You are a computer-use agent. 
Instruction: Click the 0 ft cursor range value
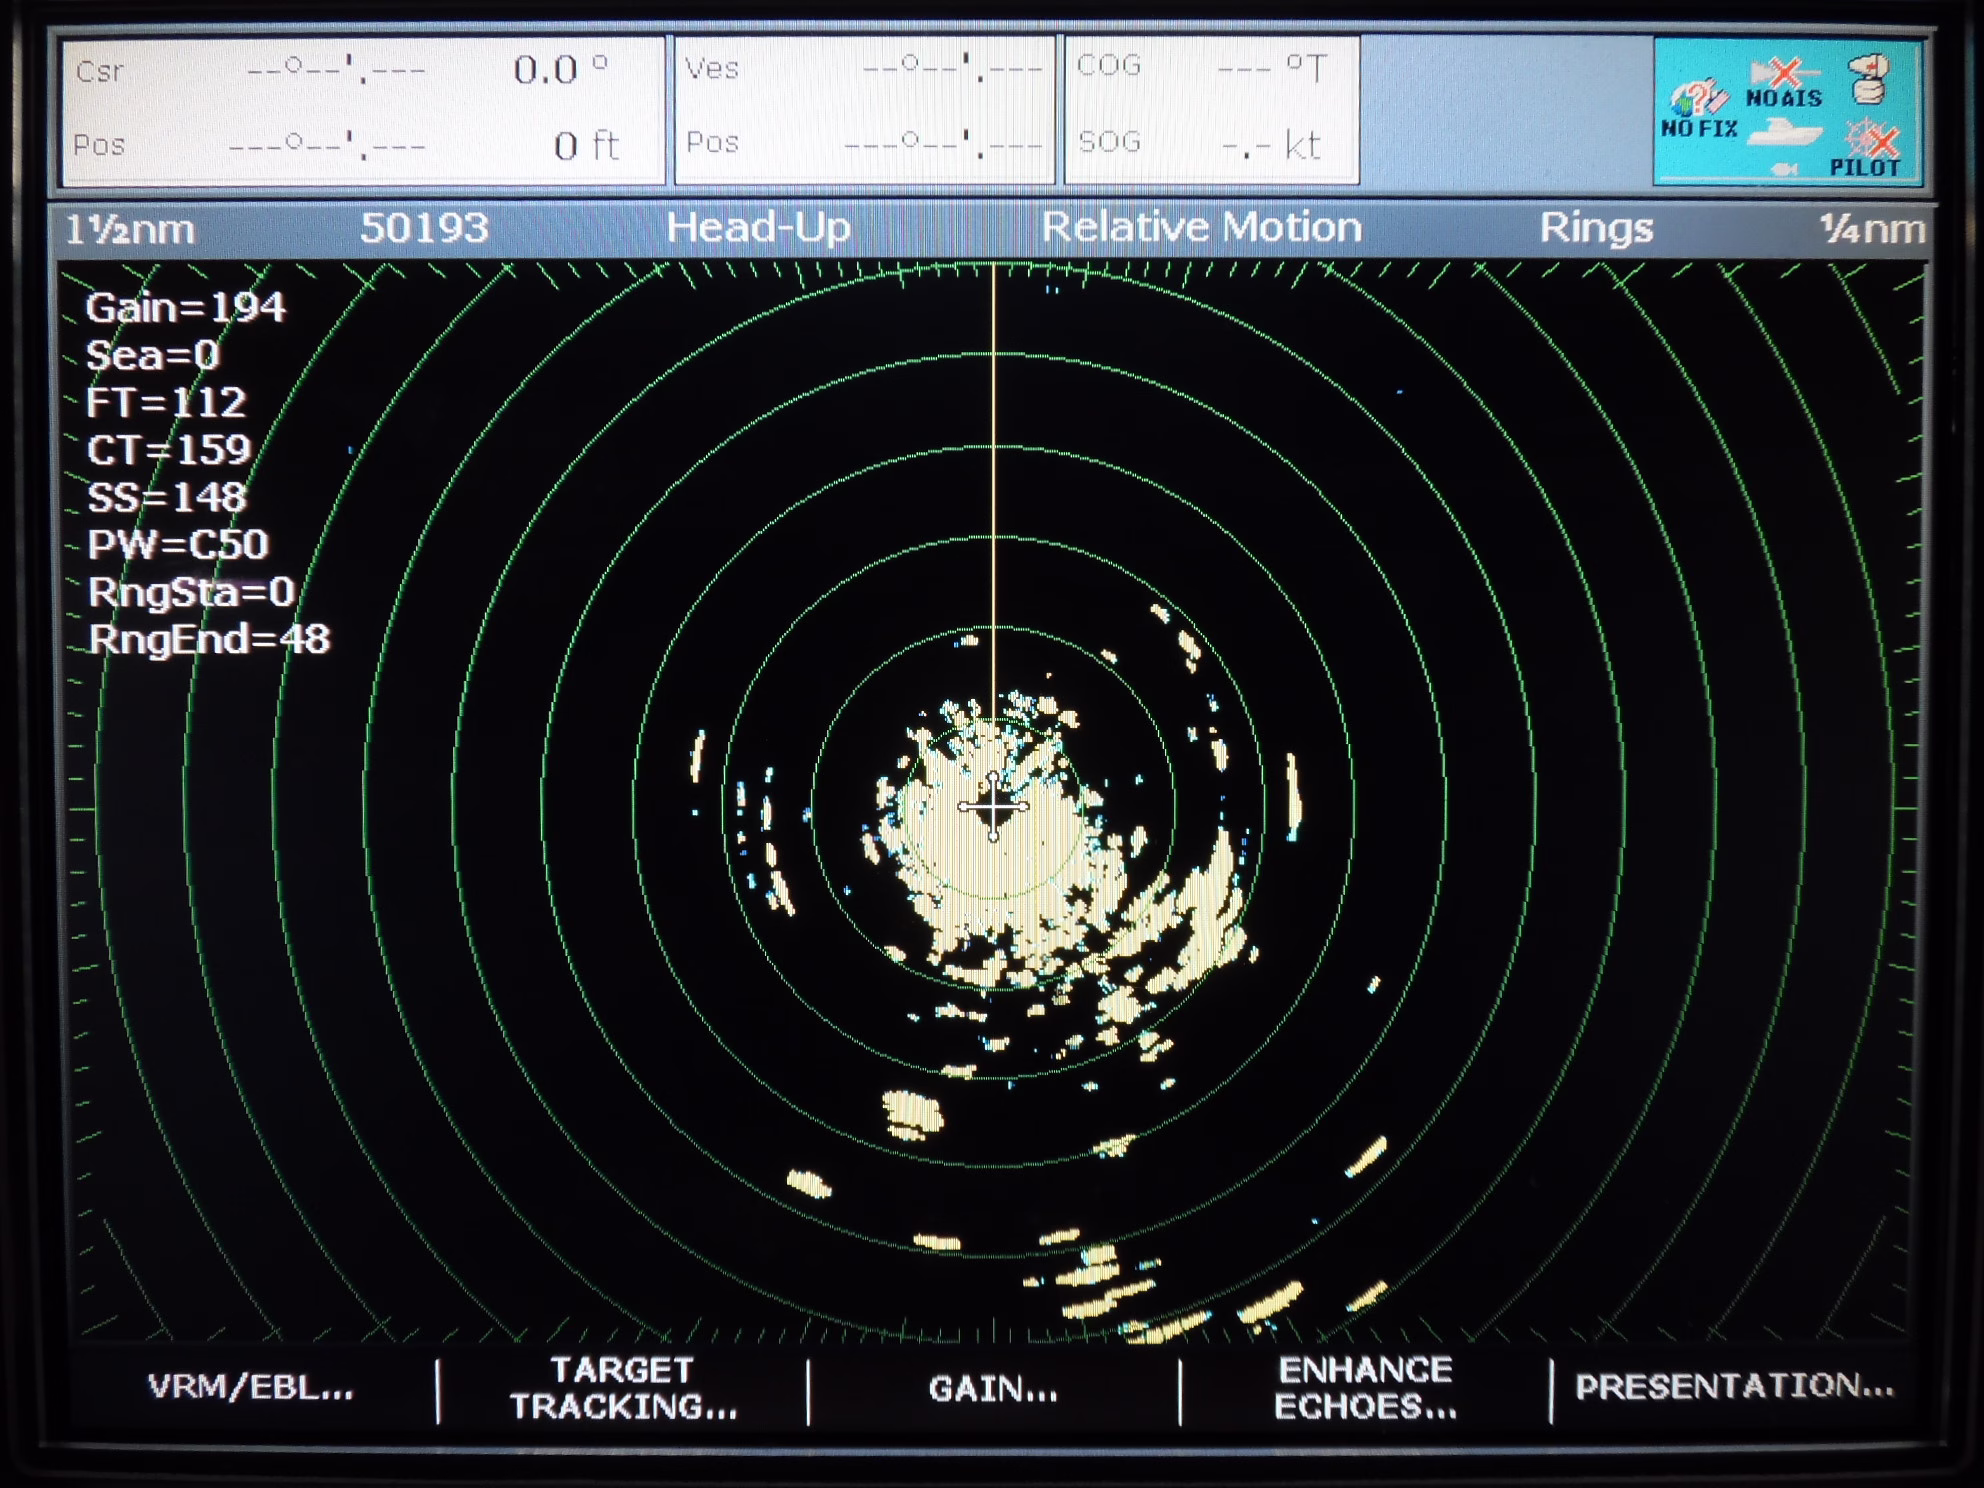[x=587, y=146]
